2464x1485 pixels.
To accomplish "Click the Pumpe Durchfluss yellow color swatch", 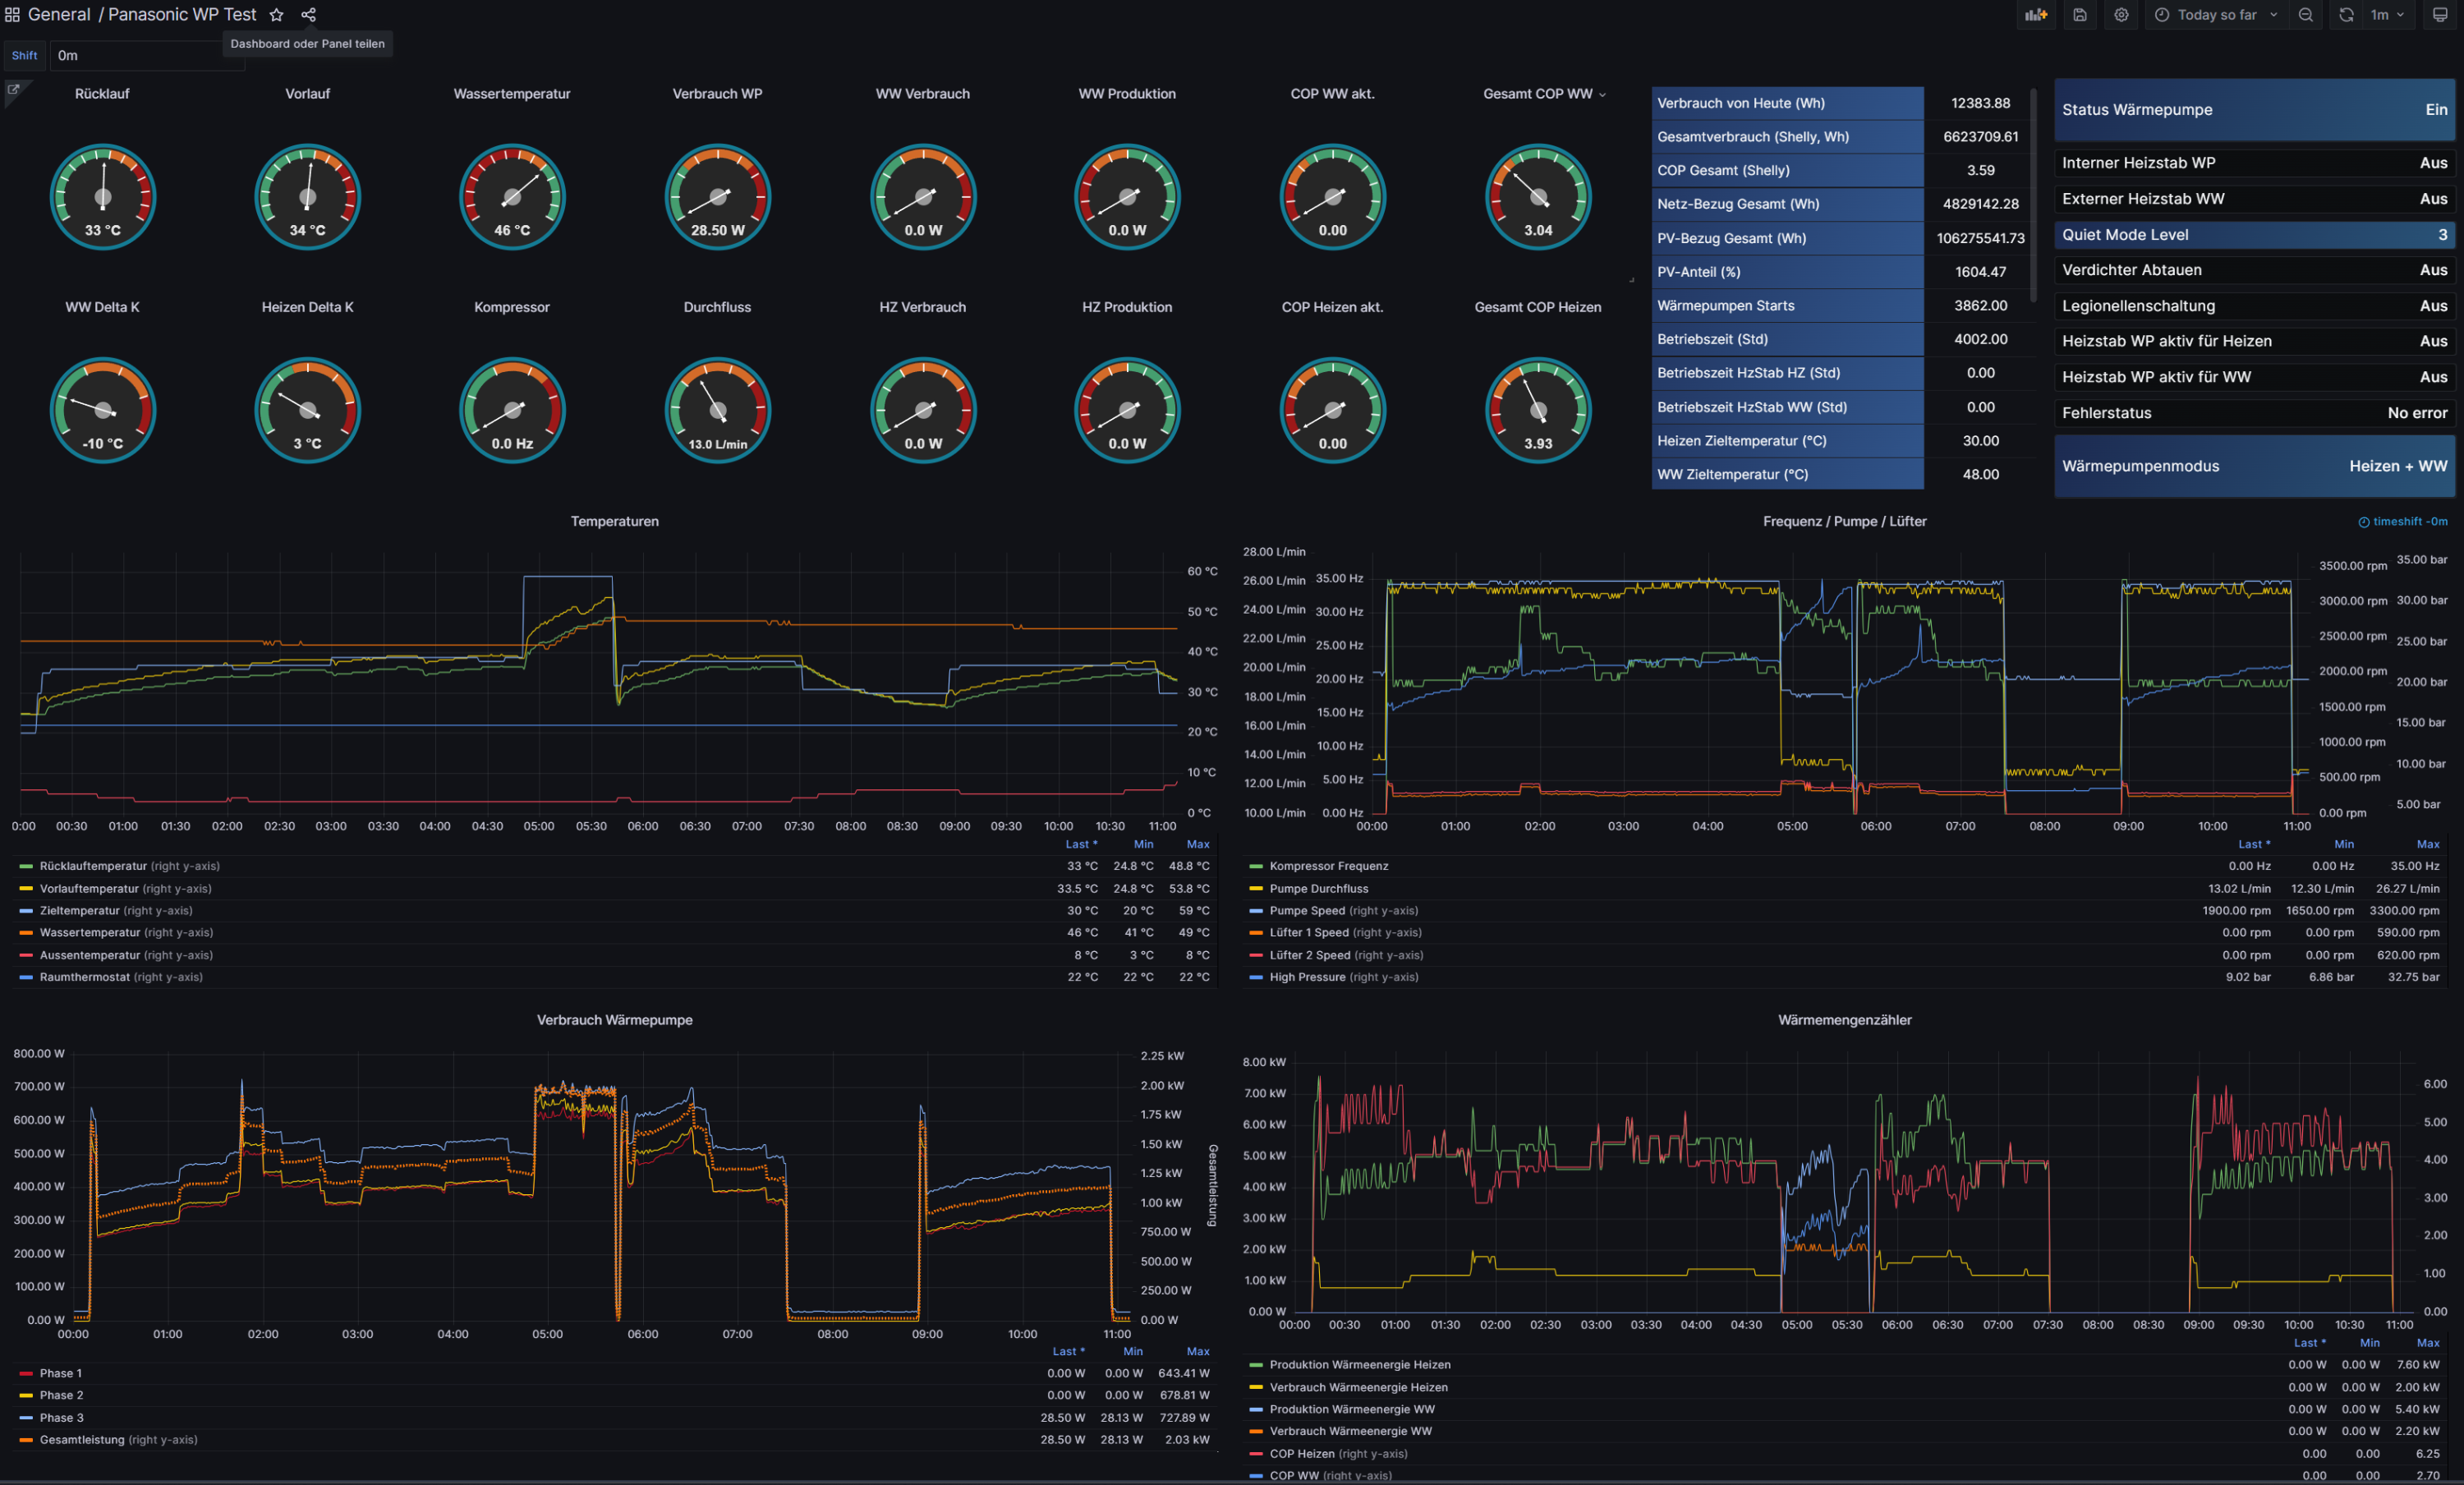I will 1256,888.
